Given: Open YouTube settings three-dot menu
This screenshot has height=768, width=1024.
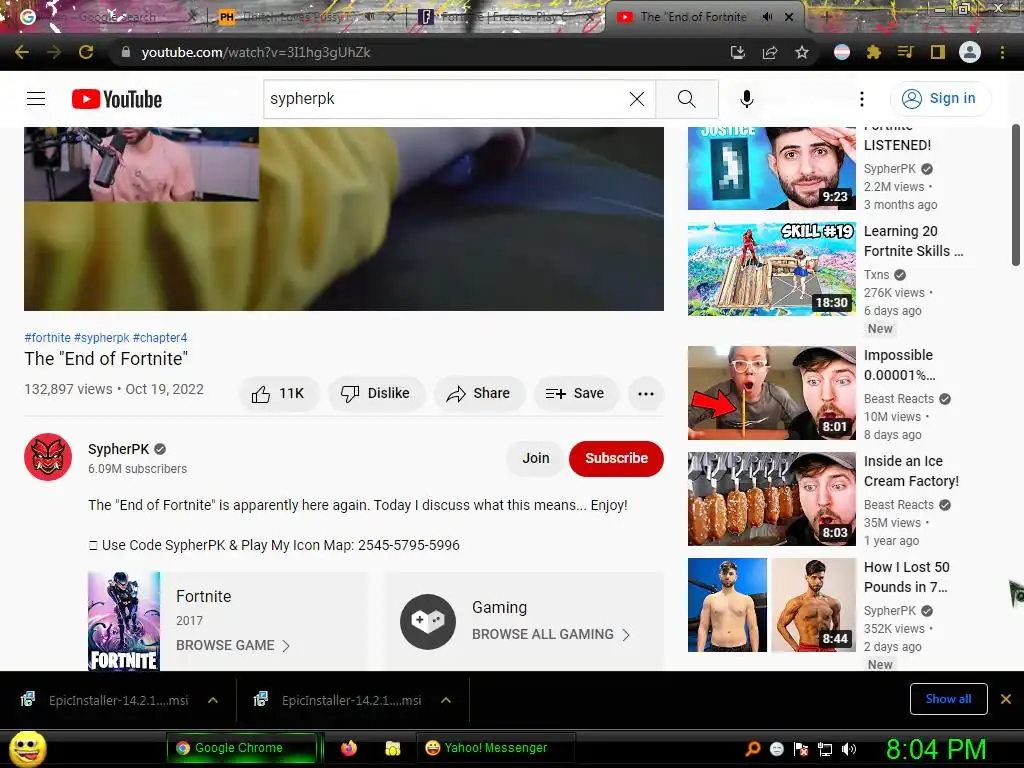Looking at the screenshot, I should click(861, 99).
